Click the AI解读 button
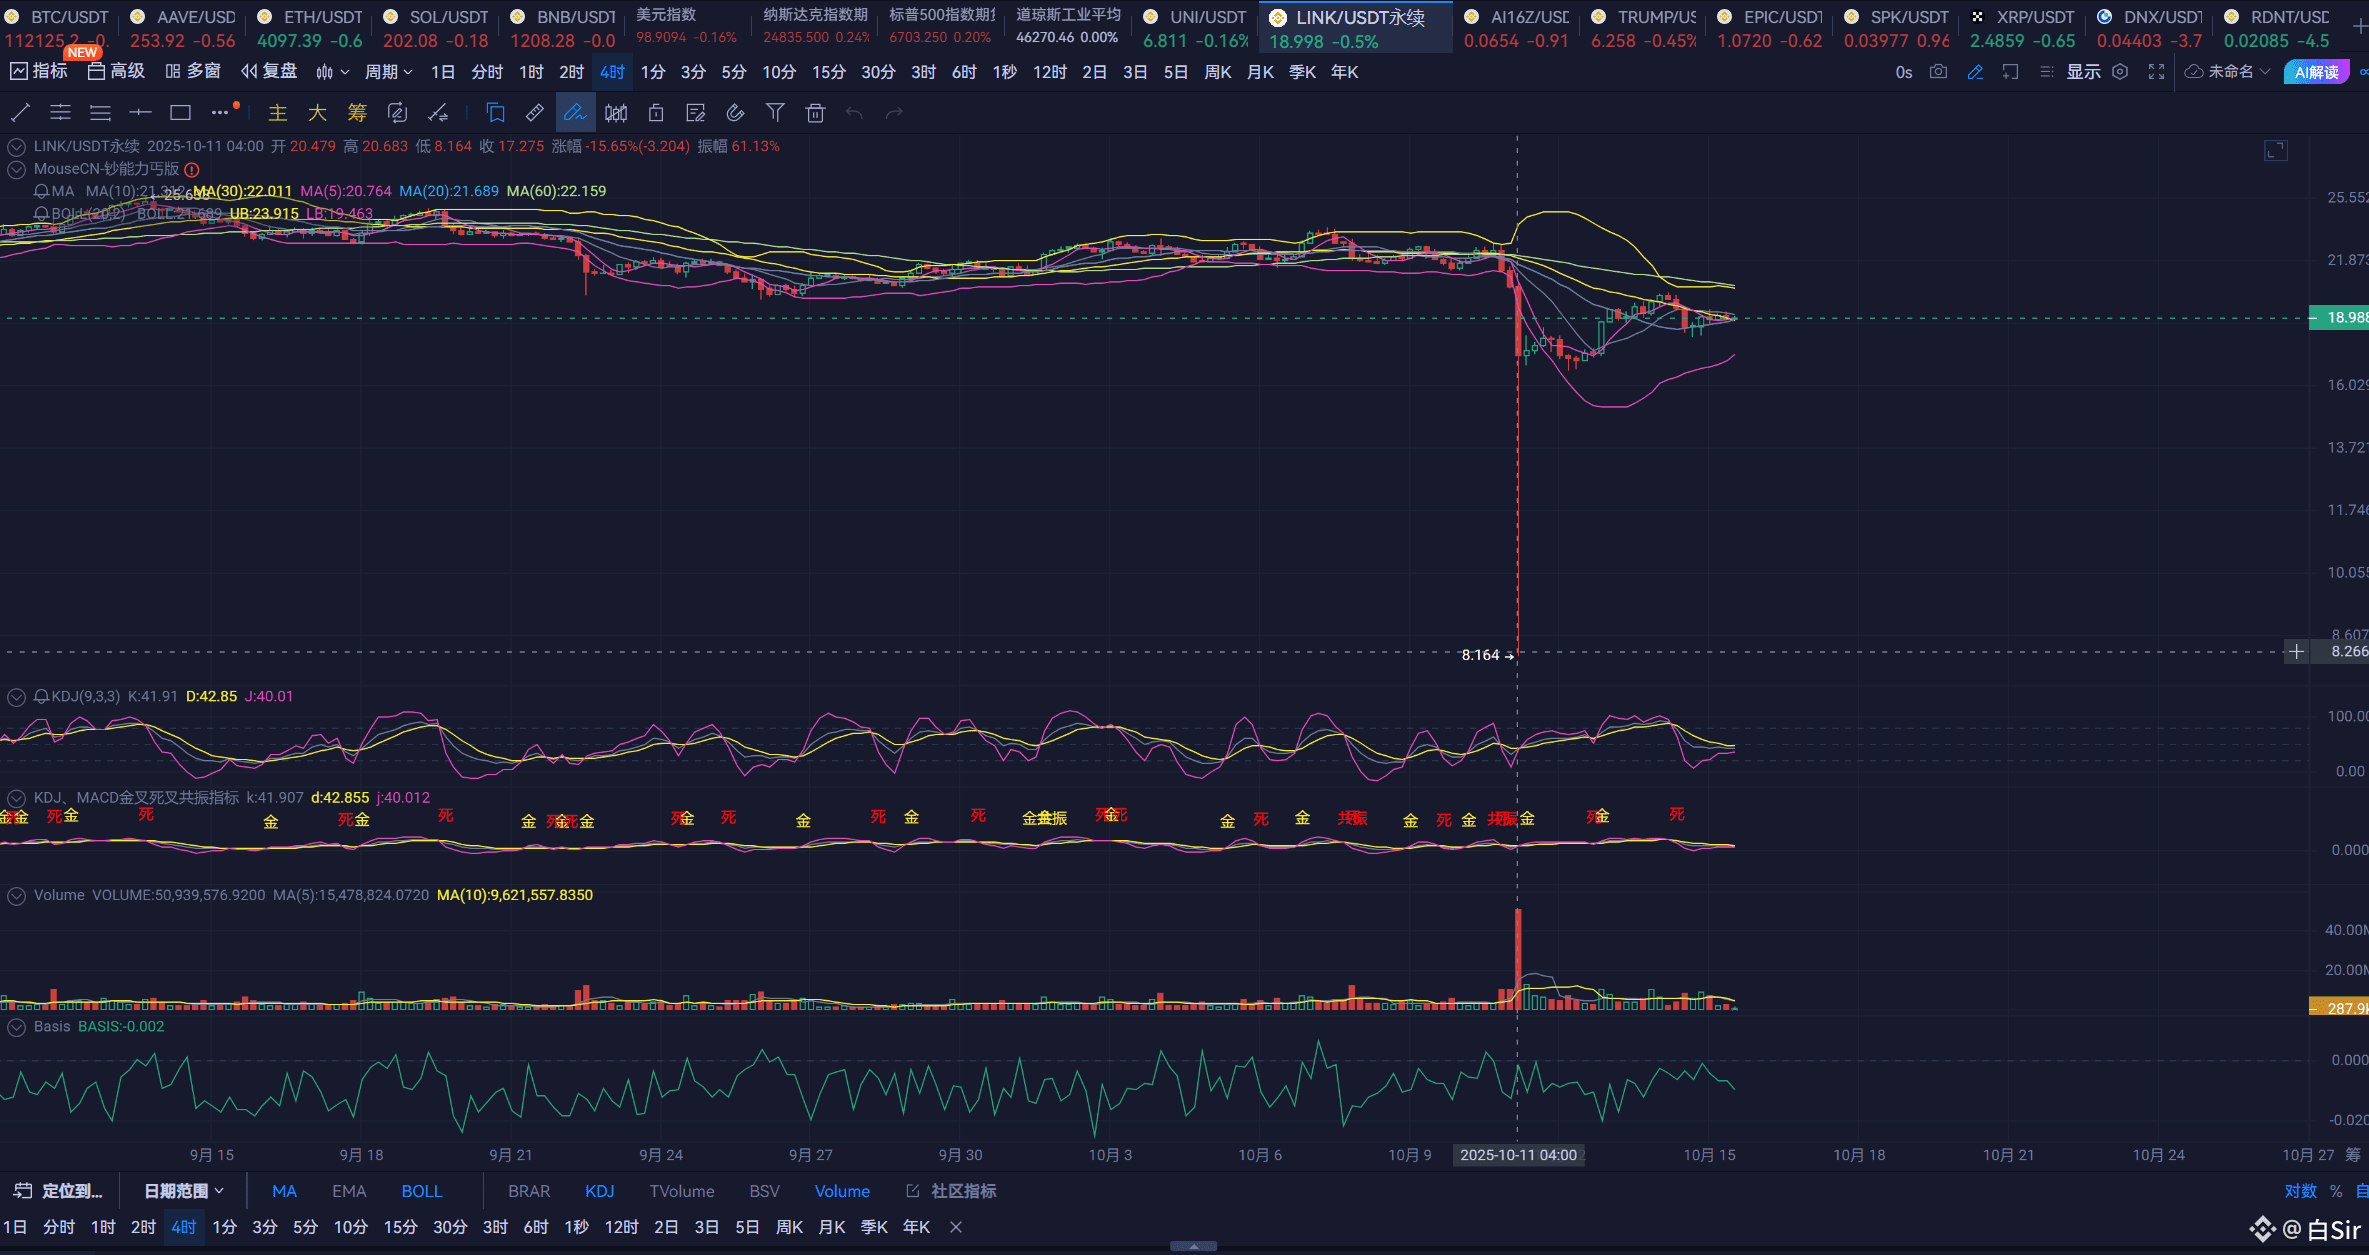2369x1255 pixels. pos(2316,72)
